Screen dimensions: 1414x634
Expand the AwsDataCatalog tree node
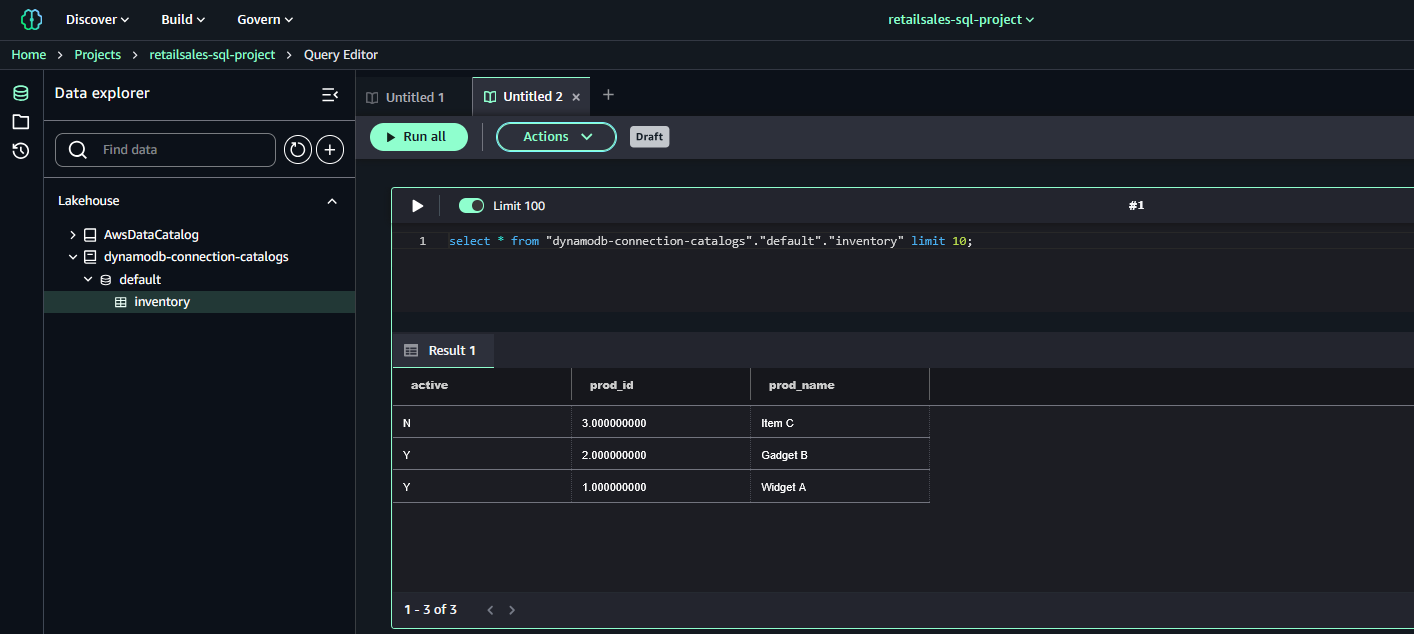pos(73,235)
